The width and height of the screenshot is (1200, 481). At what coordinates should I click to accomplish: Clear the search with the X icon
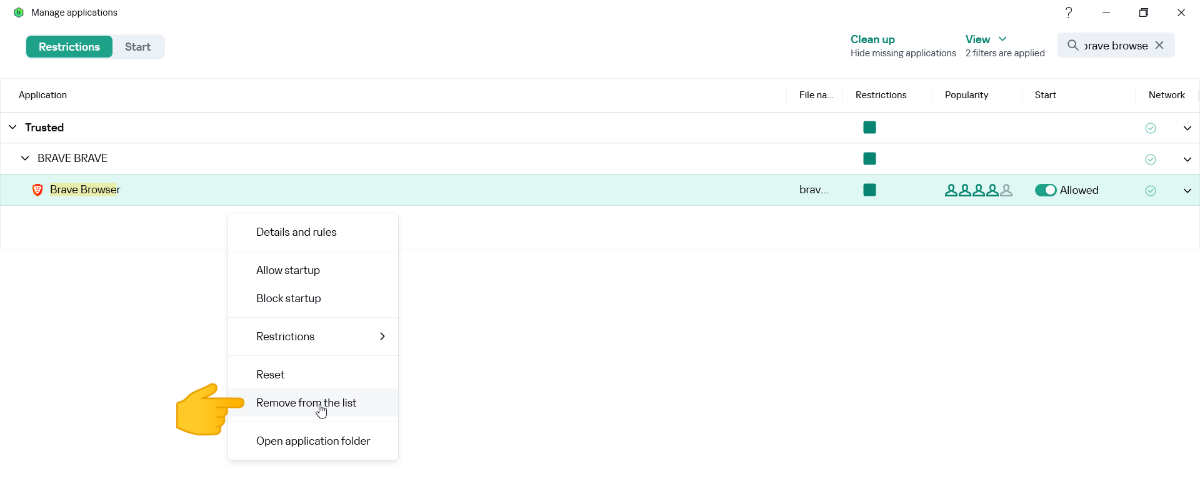[1160, 45]
